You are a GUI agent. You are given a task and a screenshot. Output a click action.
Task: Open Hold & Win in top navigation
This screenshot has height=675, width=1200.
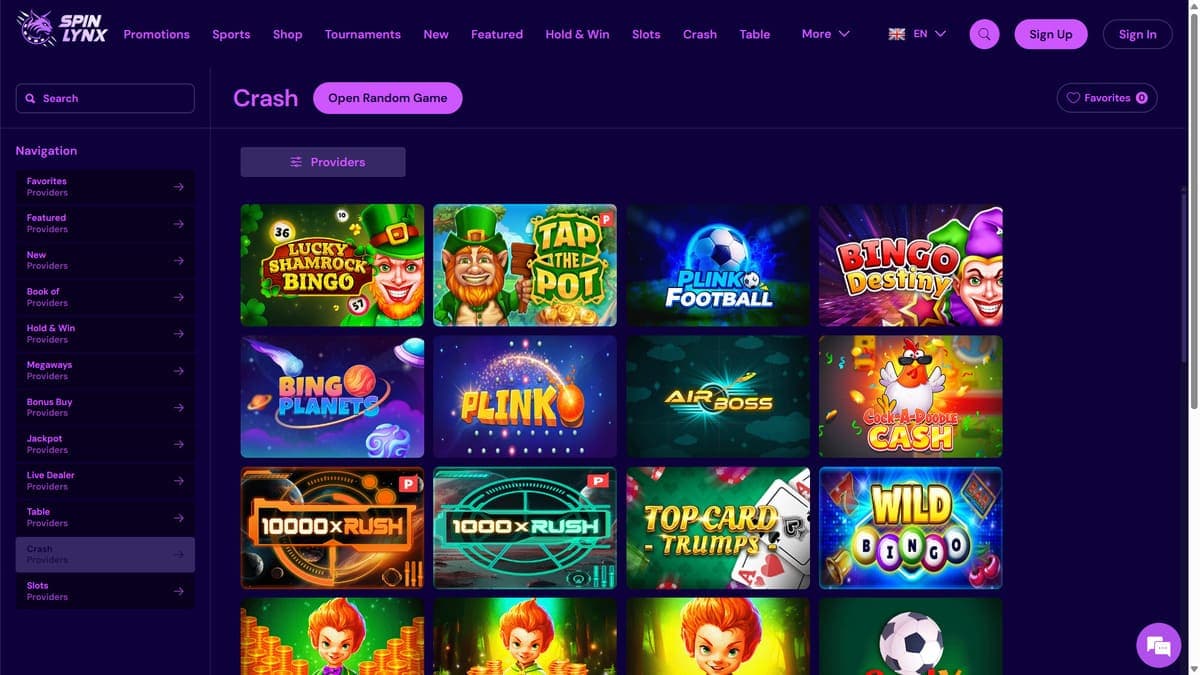pos(577,34)
